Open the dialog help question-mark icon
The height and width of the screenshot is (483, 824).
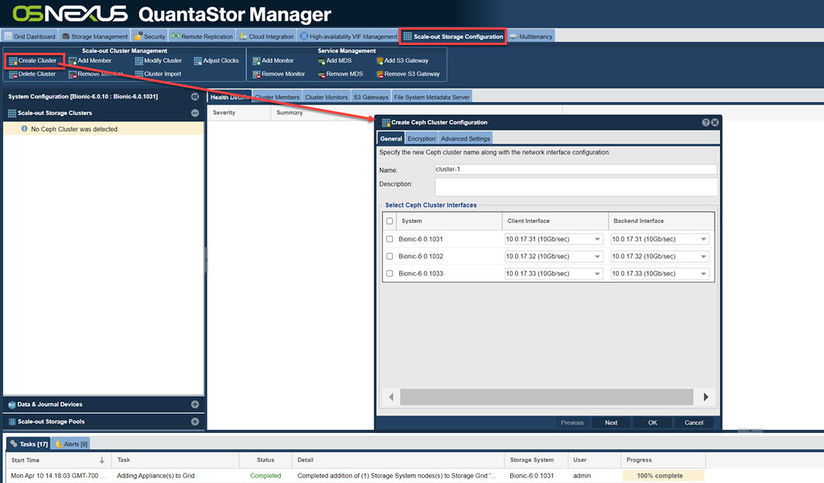point(706,122)
